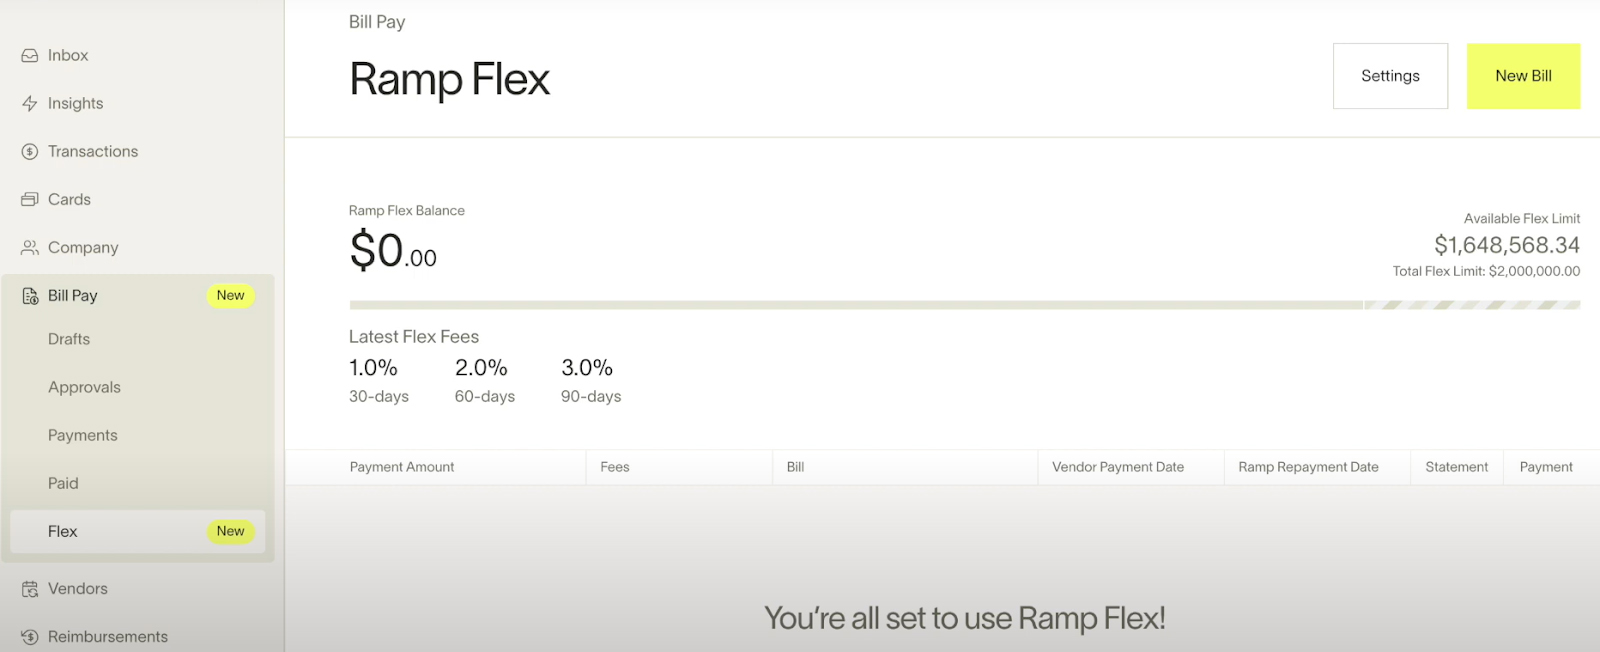
Task: Click the Cards icon in sidebar
Action: (30, 200)
